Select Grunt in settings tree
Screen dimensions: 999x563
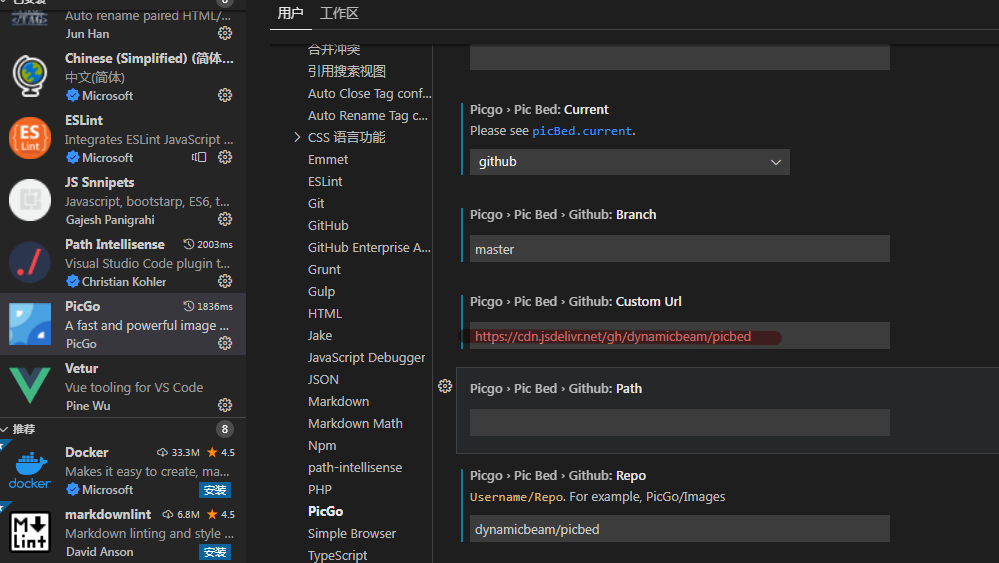(x=324, y=269)
